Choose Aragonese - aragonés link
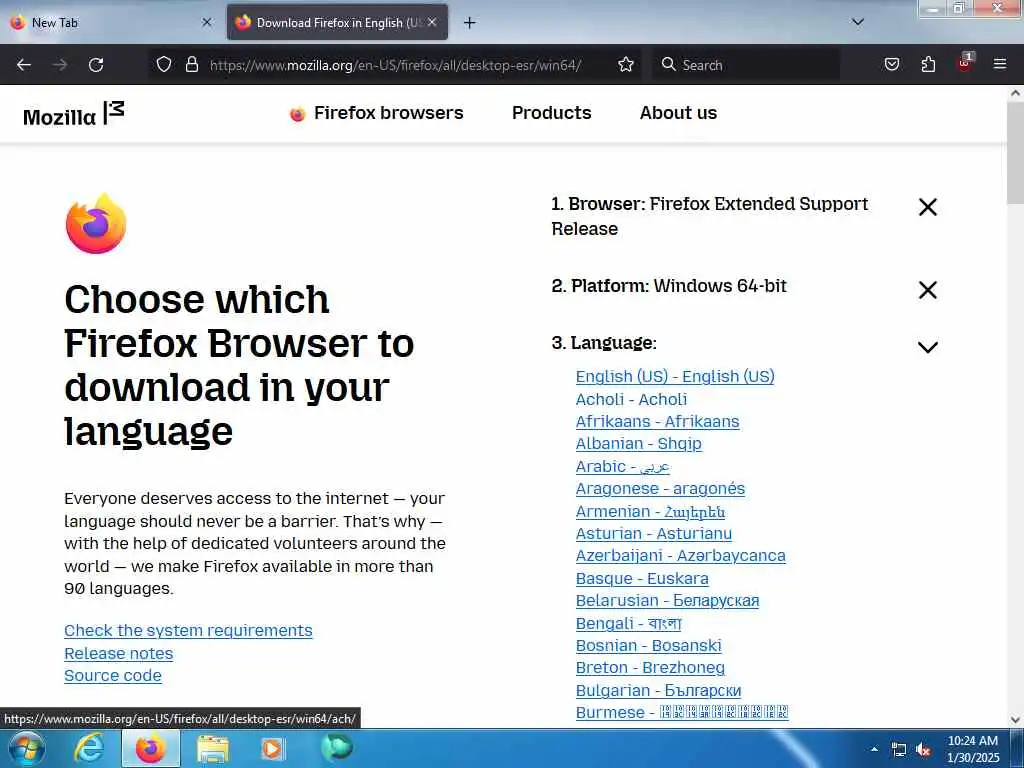 click(x=660, y=488)
